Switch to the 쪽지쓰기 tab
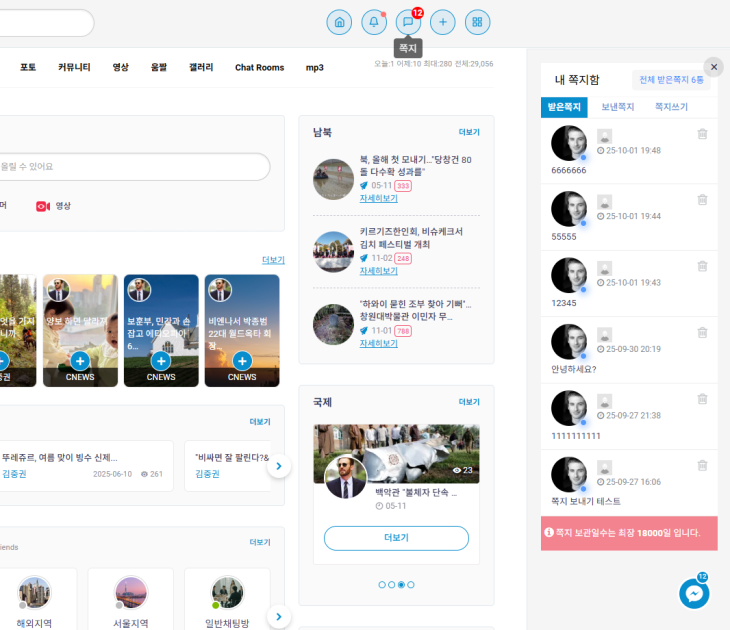This screenshot has width=730, height=630. pyautogui.click(x=671, y=107)
